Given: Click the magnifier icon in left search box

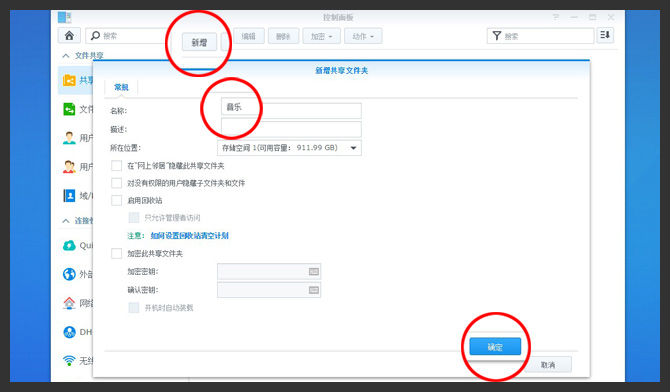Looking at the screenshot, I should tap(96, 35).
